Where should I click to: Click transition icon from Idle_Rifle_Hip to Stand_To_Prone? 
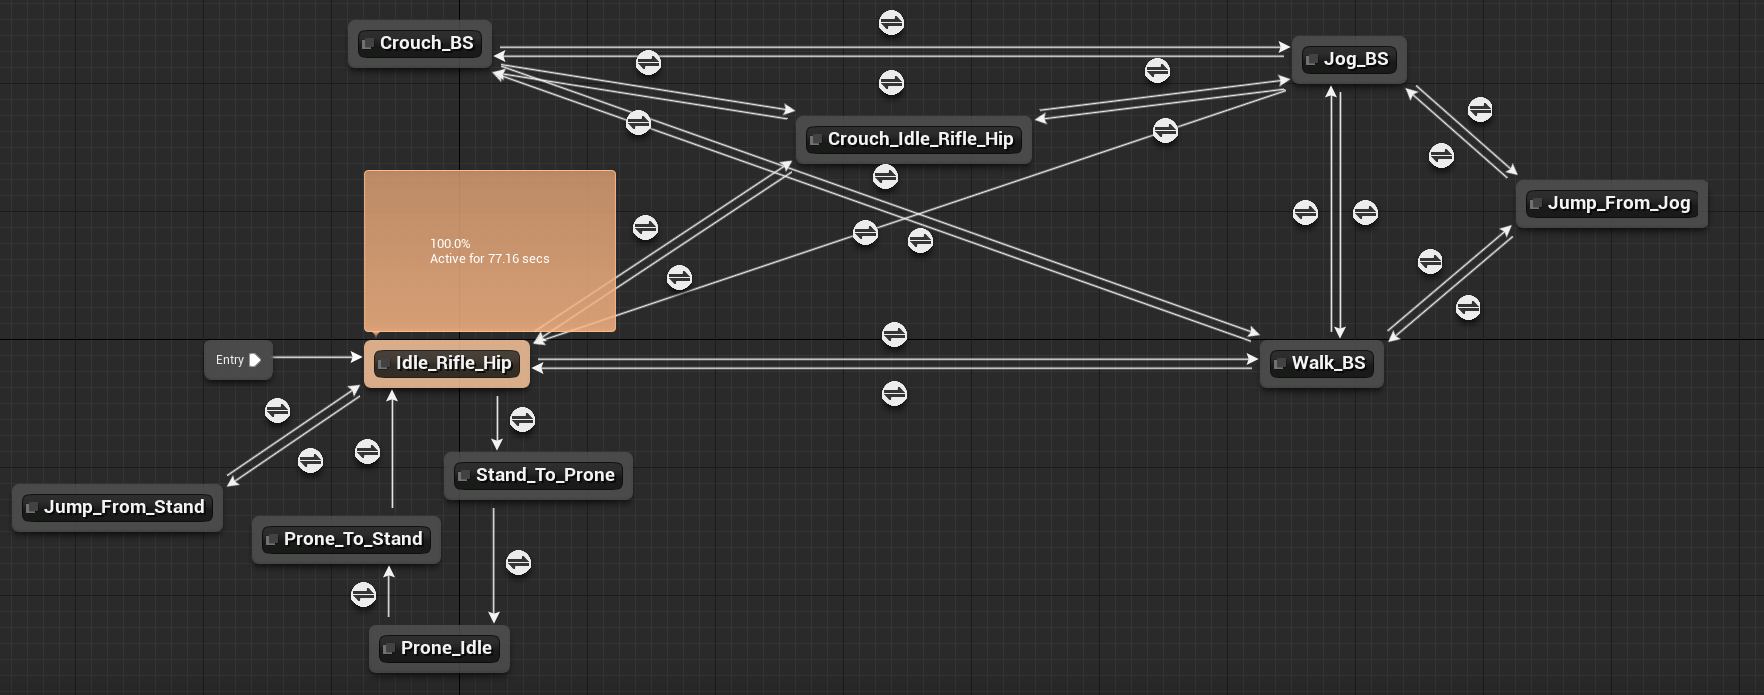point(522,419)
